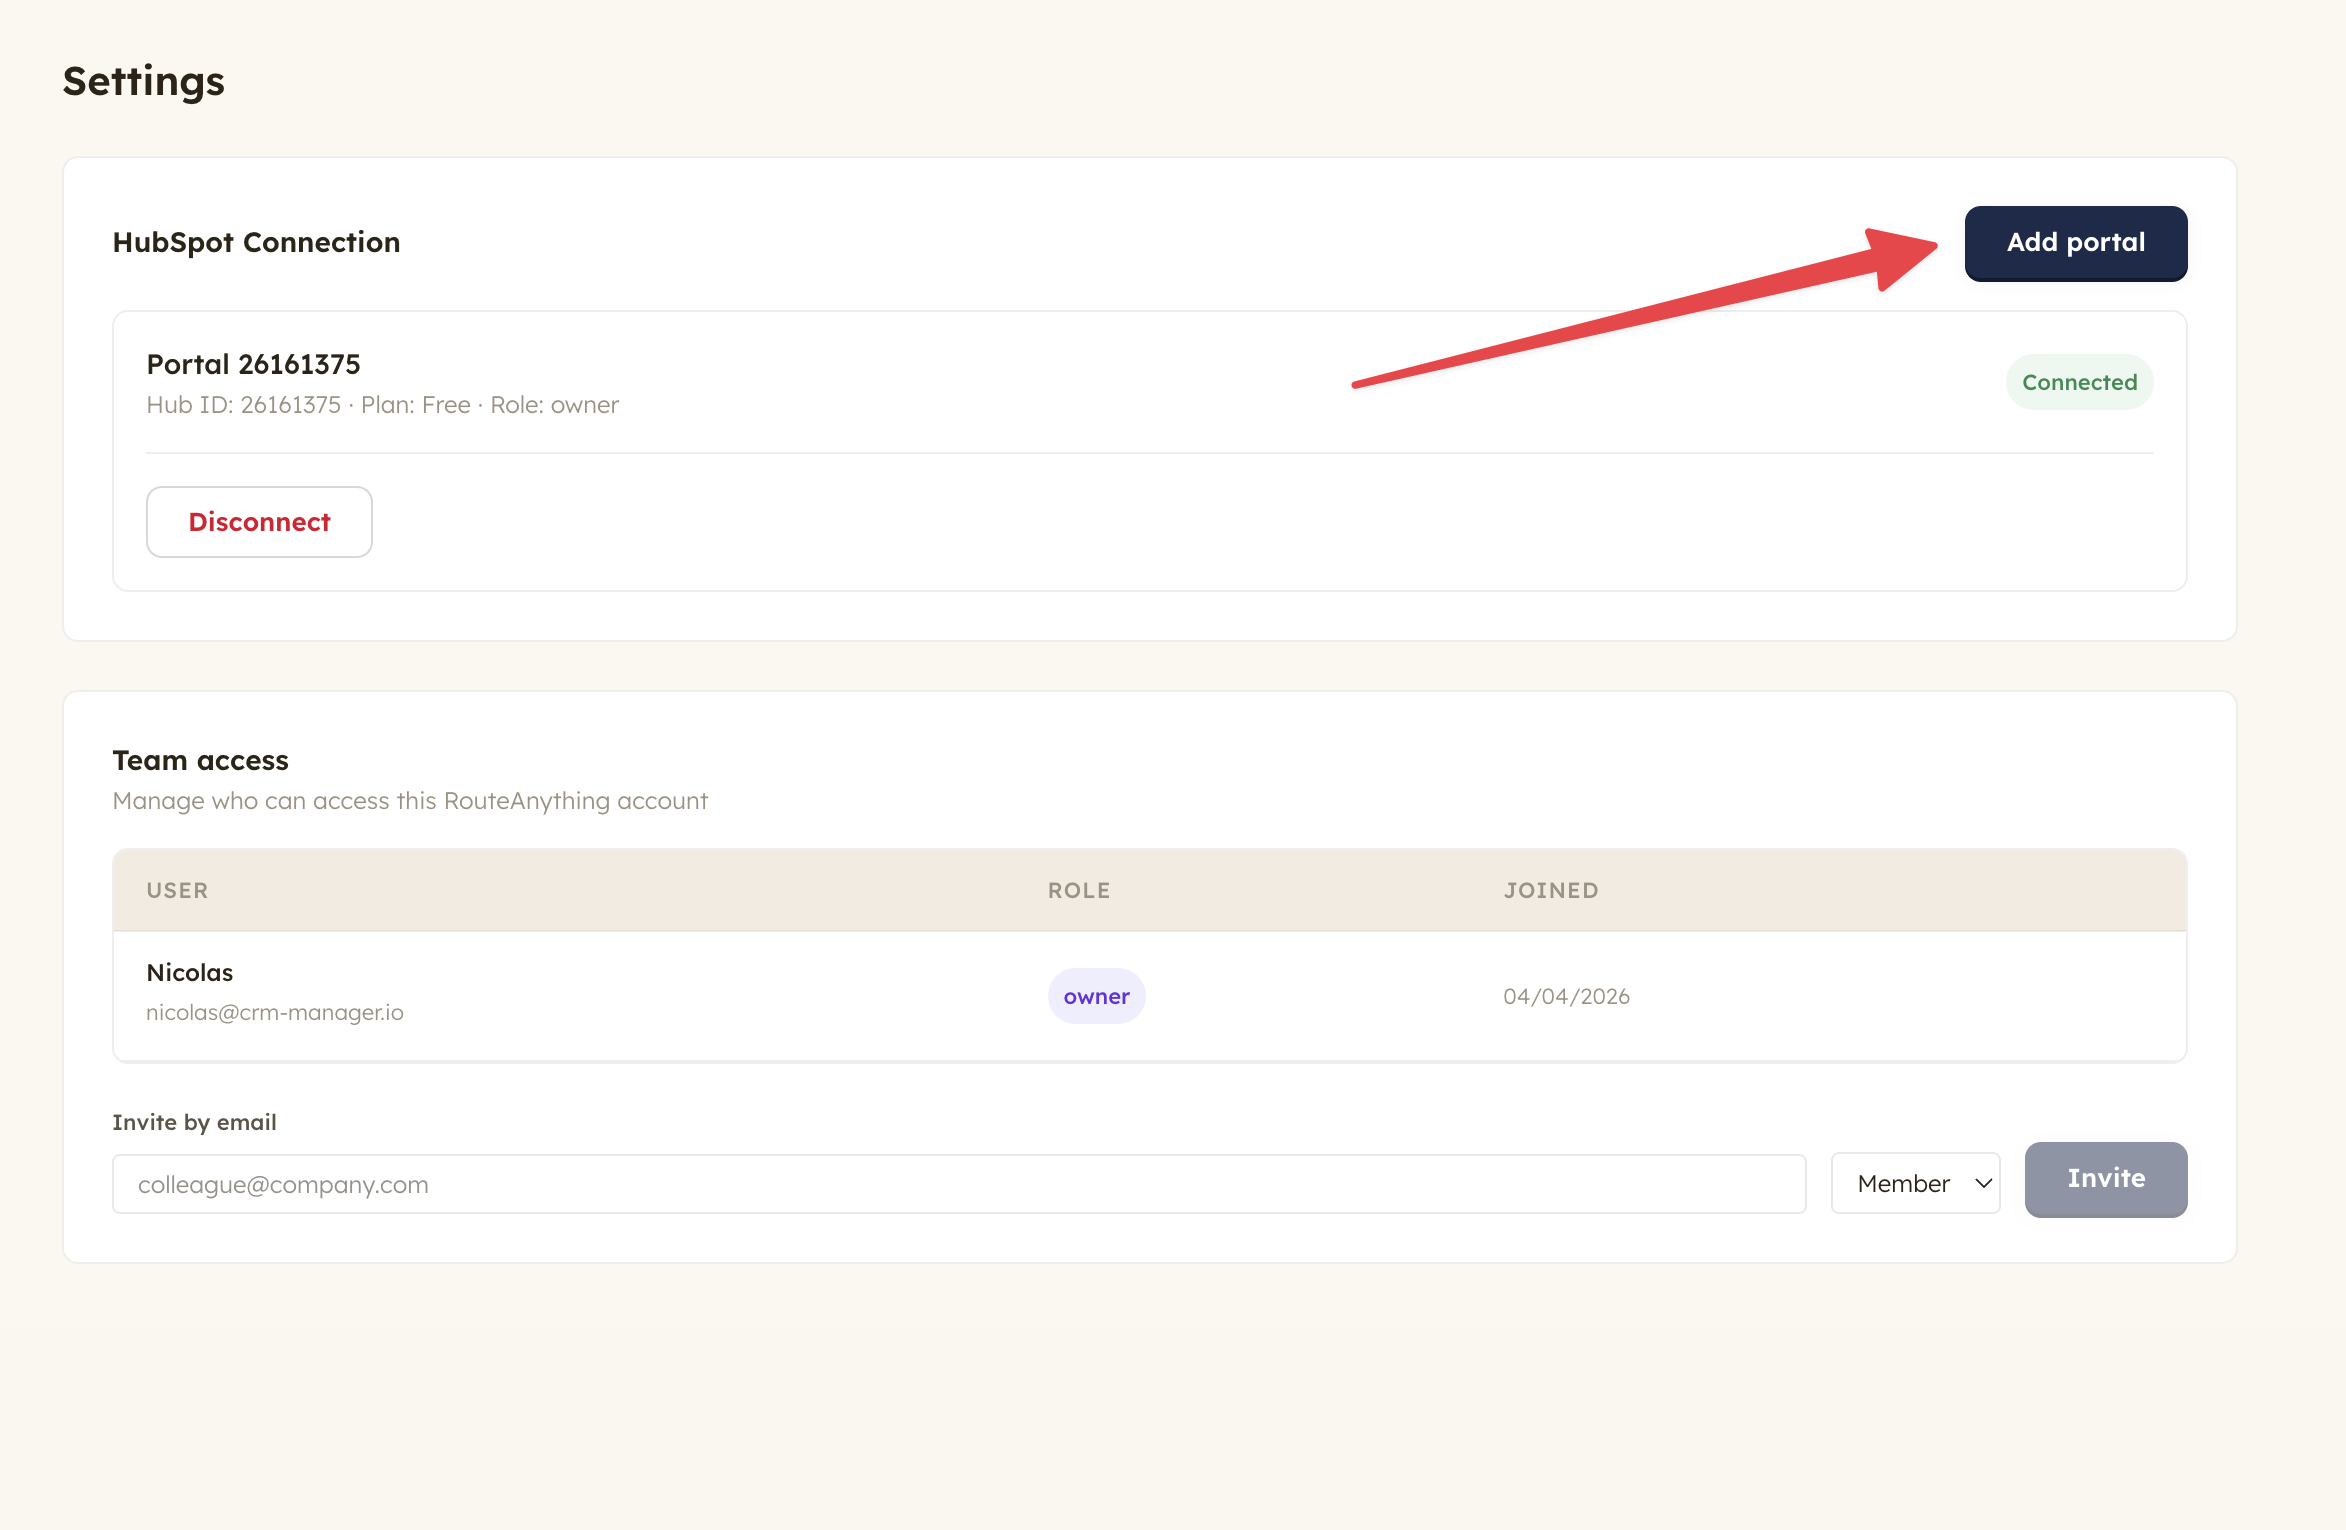2346x1530 pixels.
Task: Click the Add portal button
Action: coord(2075,243)
